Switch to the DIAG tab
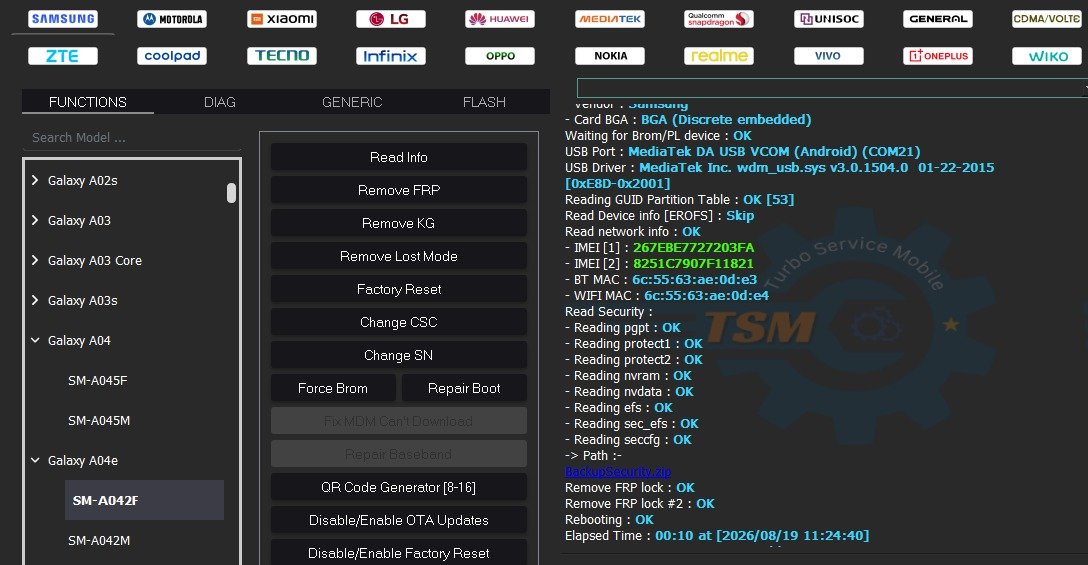 click(220, 102)
